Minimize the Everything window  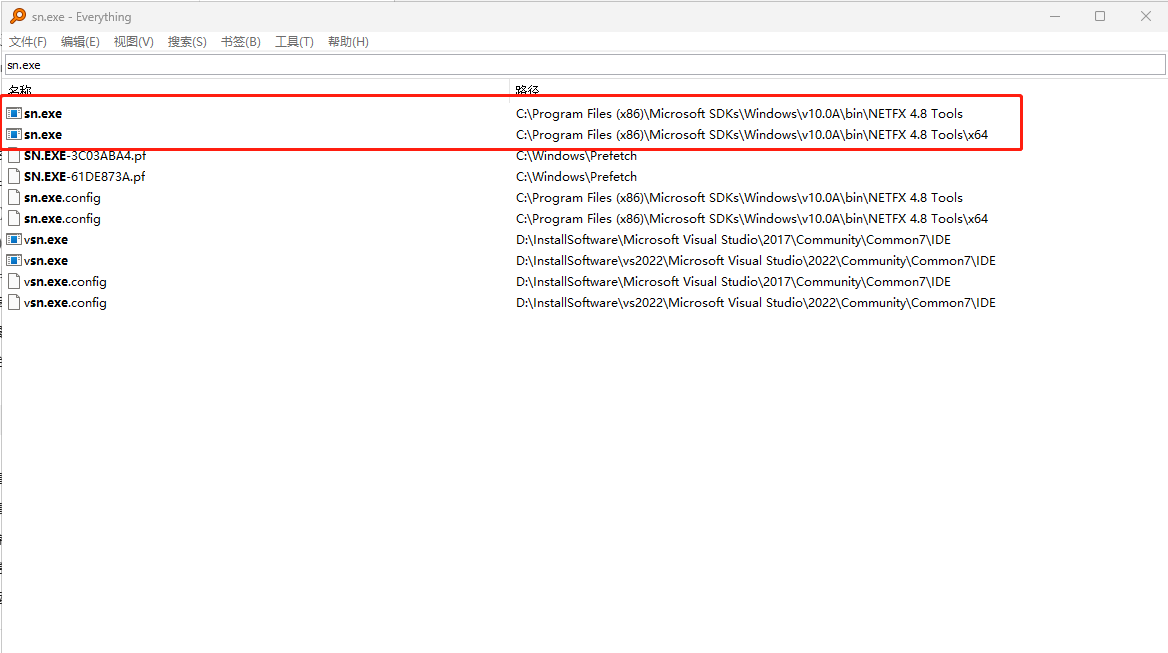[x=1055, y=16]
